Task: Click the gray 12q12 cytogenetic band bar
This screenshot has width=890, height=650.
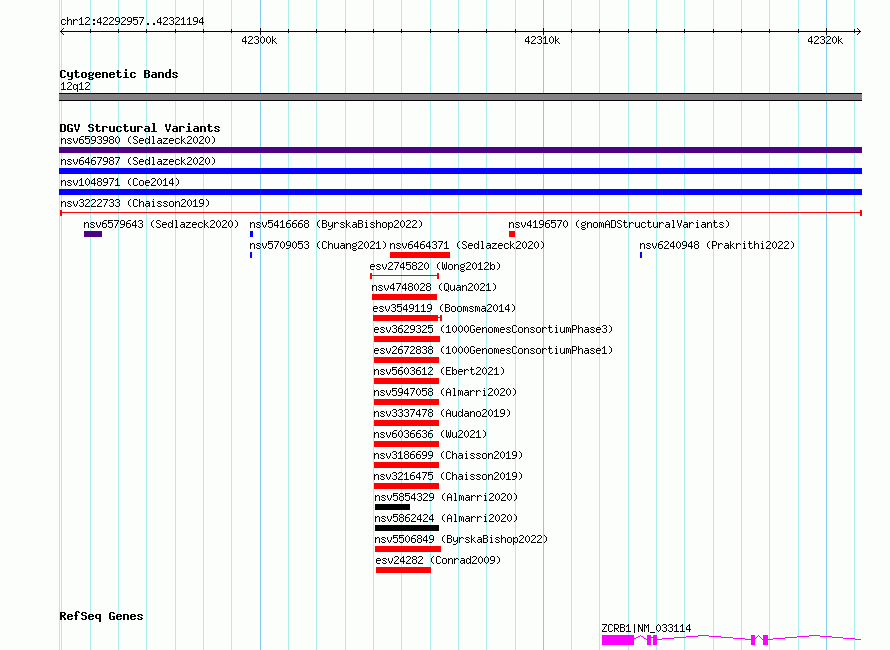Action: click(x=460, y=97)
